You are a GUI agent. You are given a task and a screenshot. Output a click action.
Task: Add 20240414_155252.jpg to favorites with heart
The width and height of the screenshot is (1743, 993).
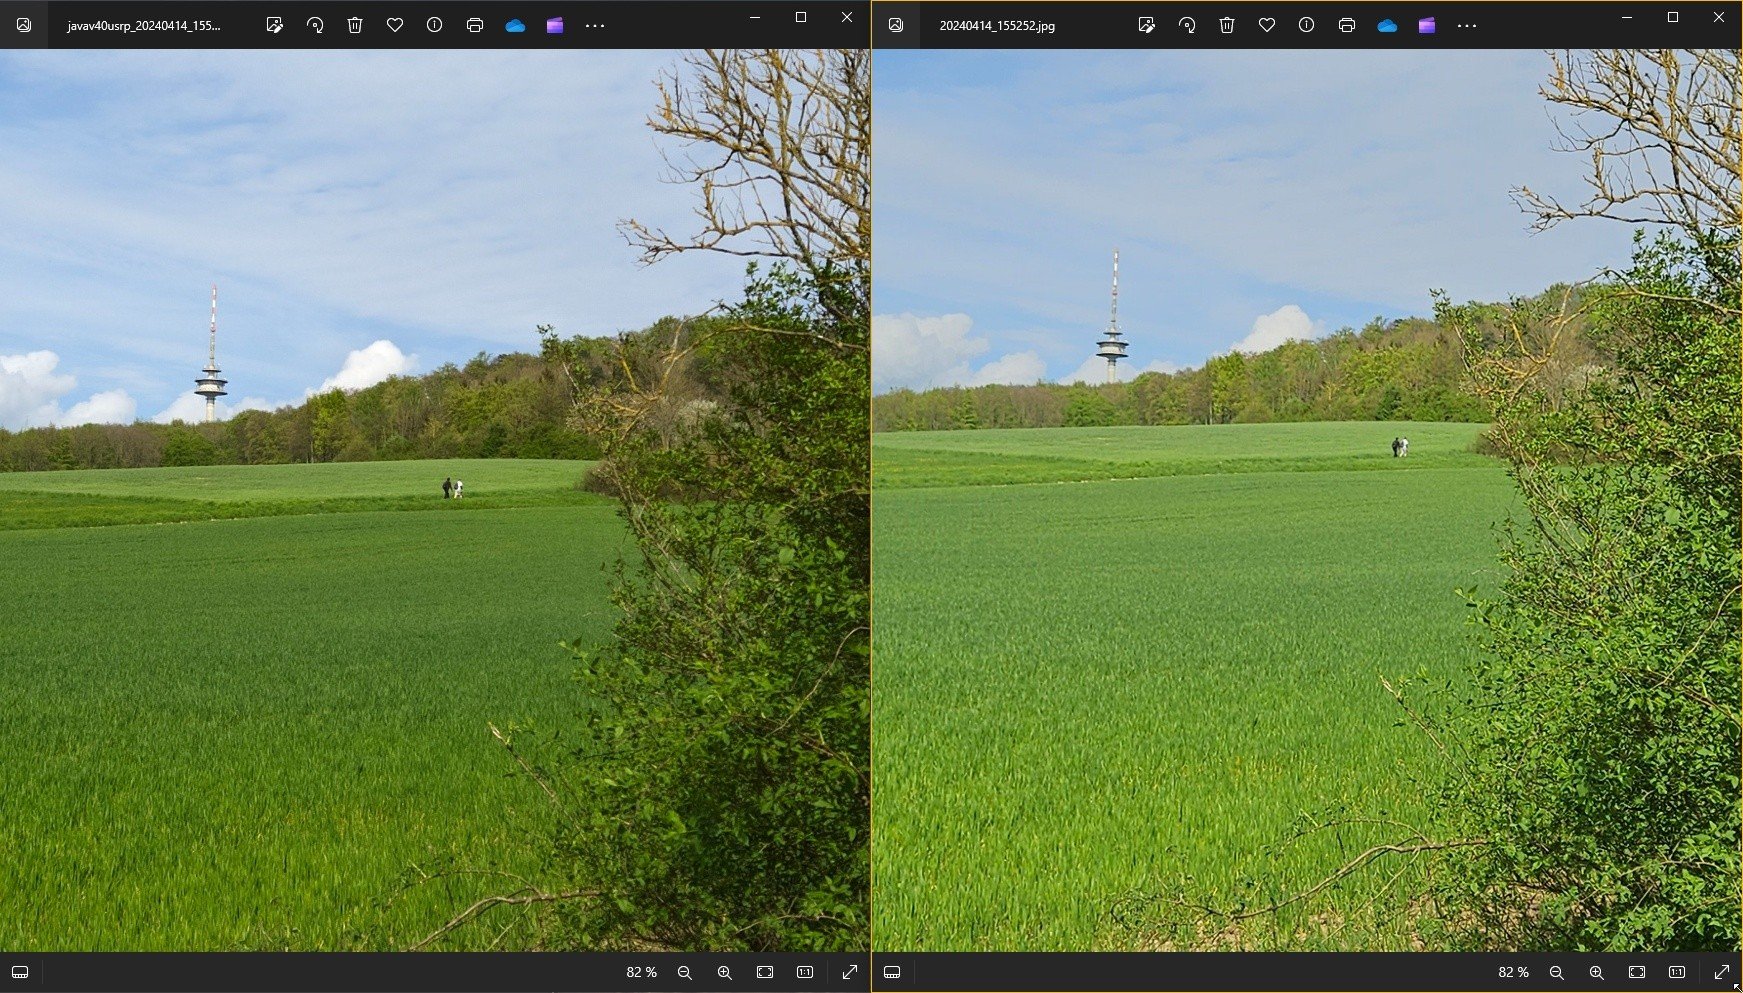click(1267, 25)
